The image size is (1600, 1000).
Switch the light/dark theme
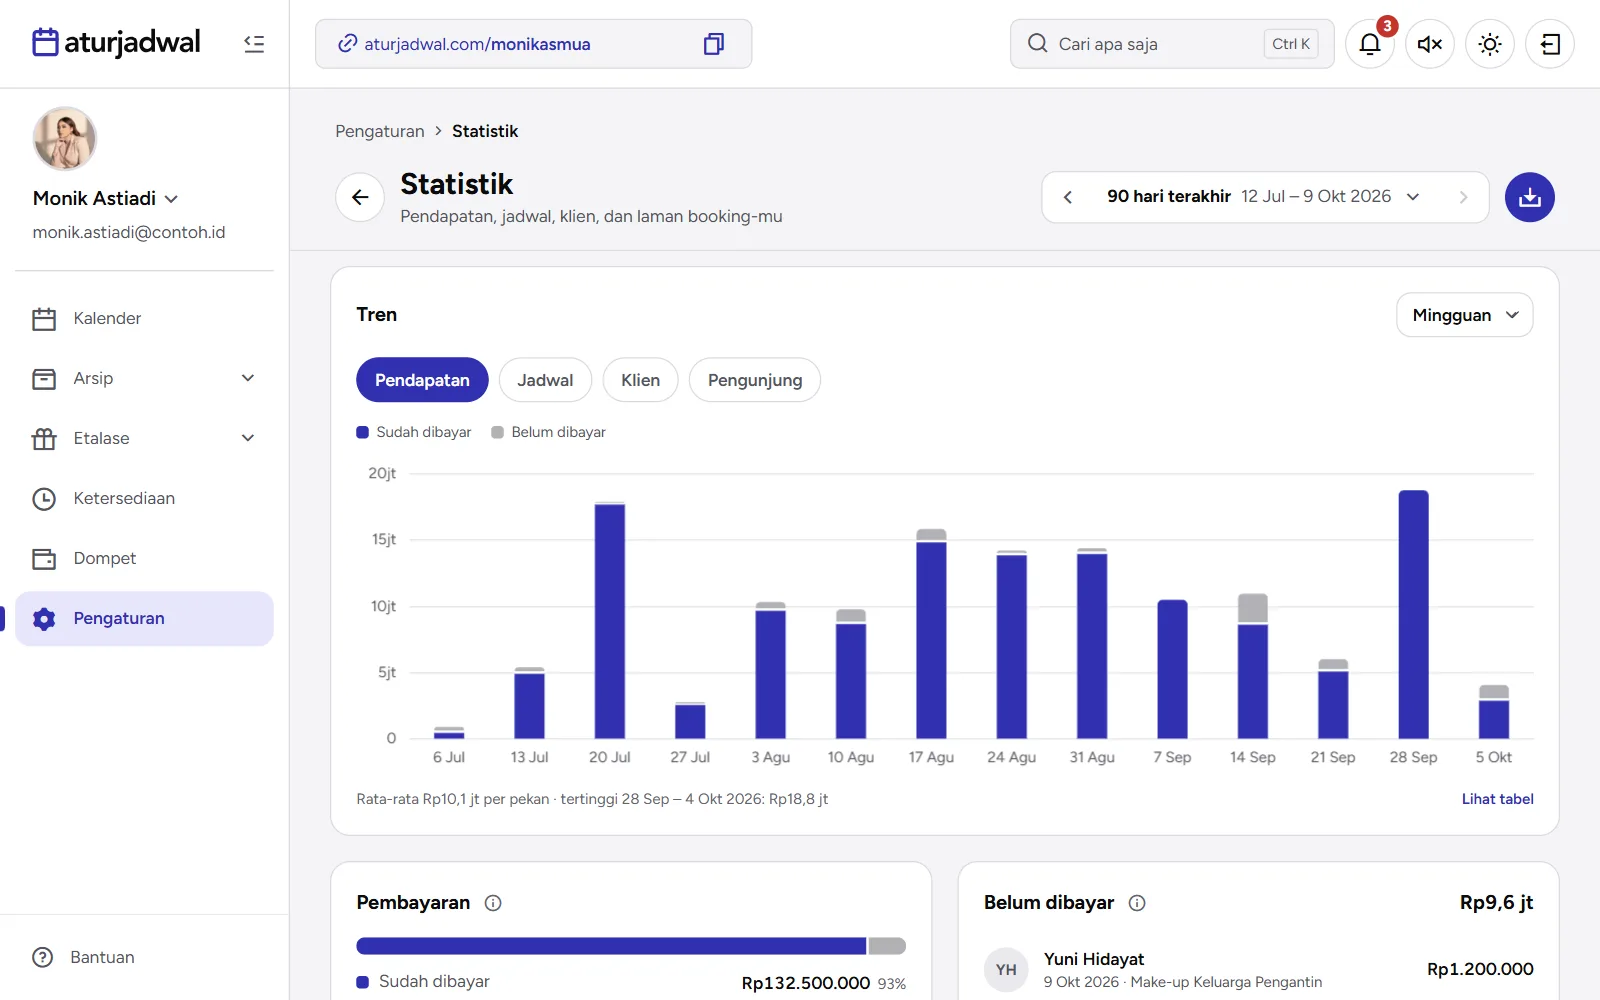(1490, 44)
